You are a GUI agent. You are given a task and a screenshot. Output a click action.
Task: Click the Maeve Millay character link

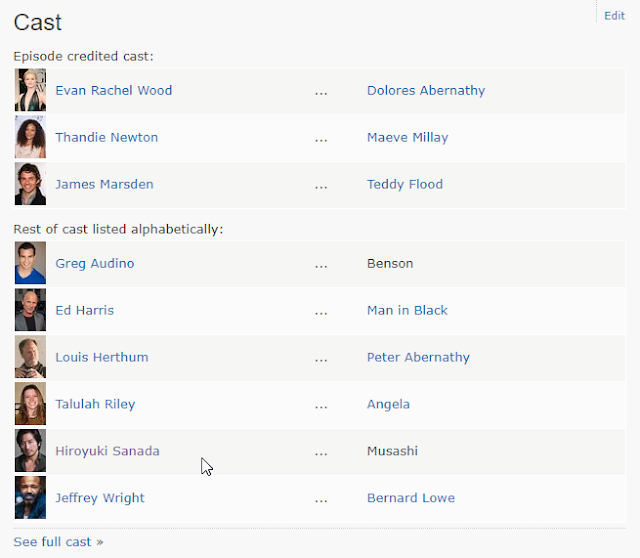407,137
